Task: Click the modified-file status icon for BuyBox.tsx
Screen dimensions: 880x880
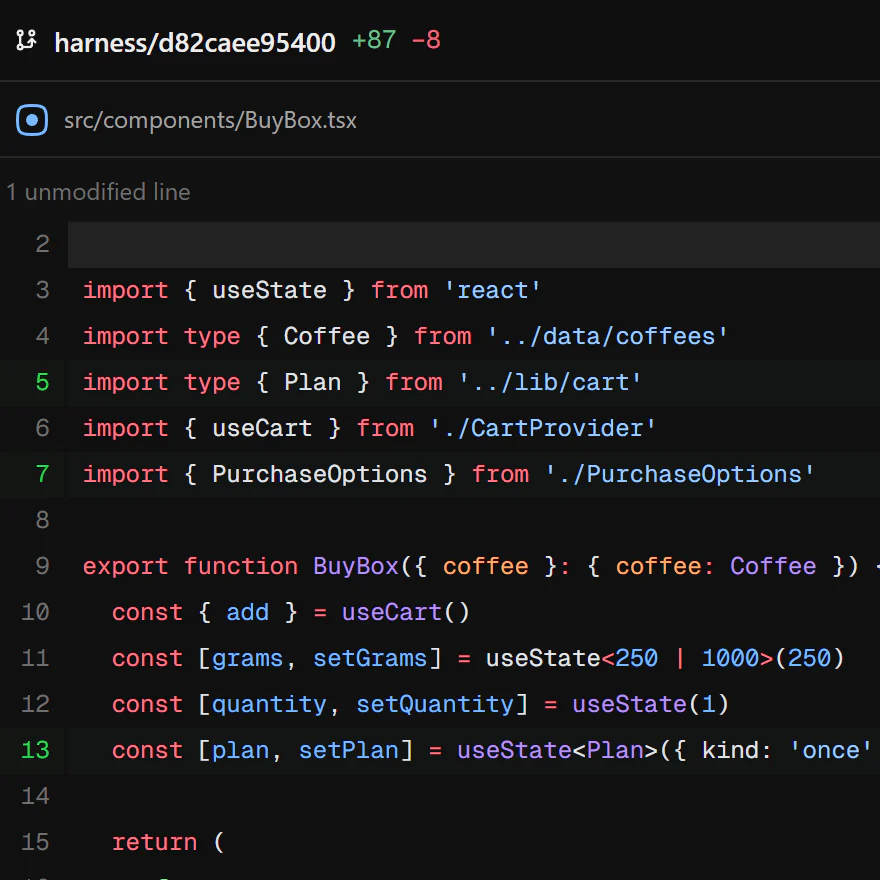Action: 32,120
